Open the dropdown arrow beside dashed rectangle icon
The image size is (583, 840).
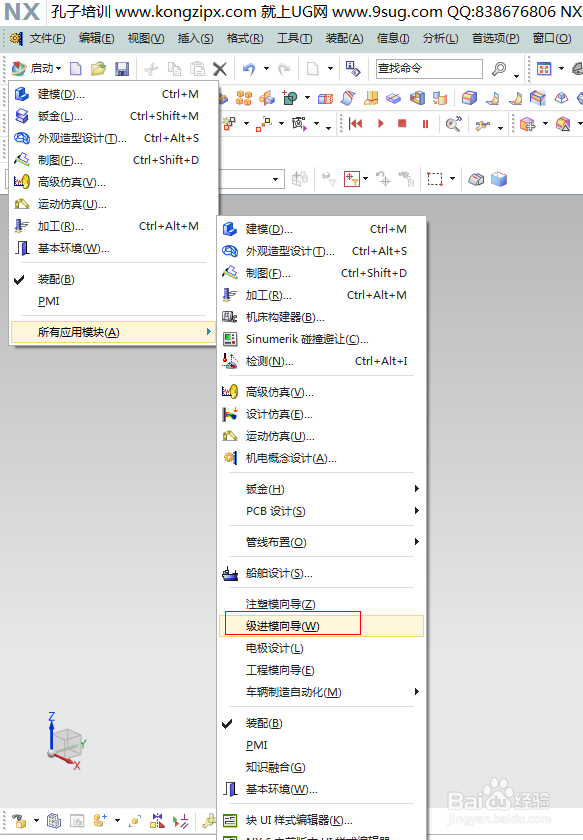click(x=453, y=179)
